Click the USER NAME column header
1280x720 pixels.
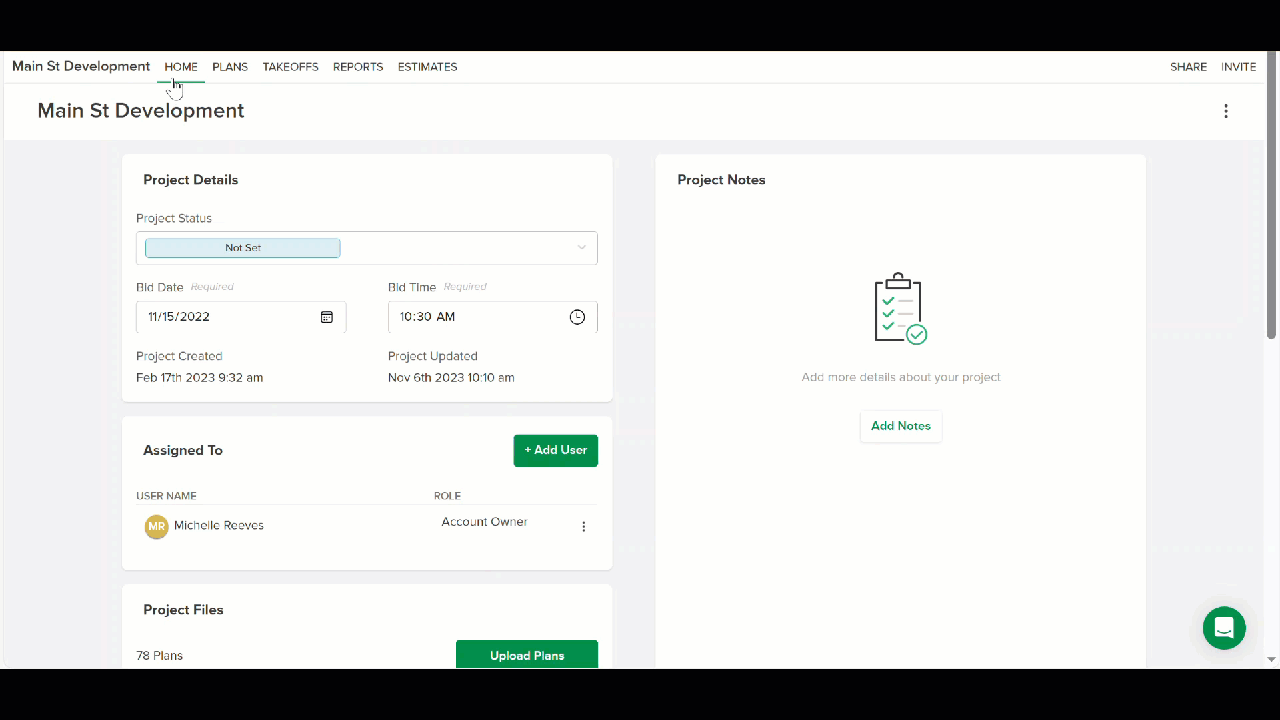click(x=166, y=496)
